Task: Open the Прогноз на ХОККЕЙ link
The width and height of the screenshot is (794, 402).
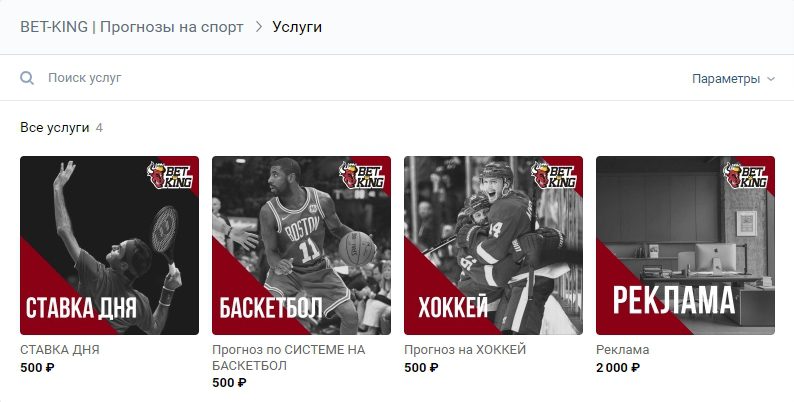Action: (x=465, y=350)
